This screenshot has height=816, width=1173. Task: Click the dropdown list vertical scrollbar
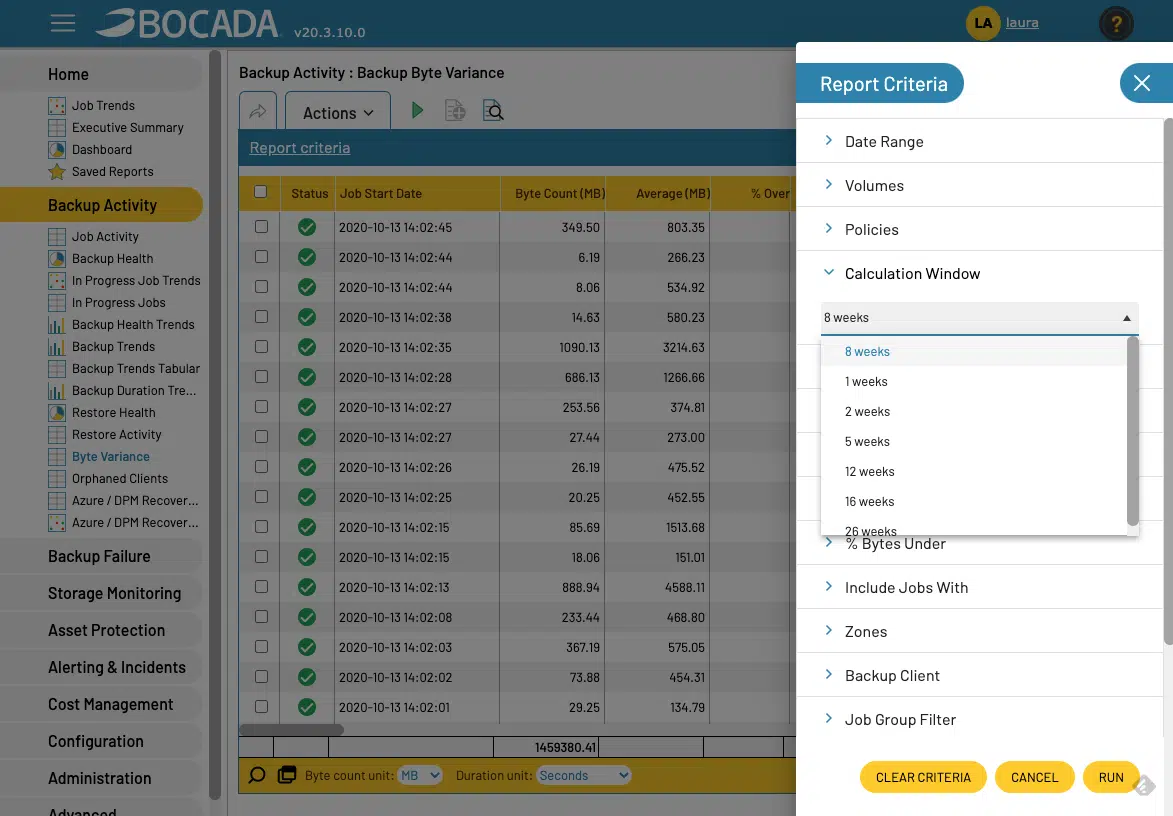tap(1133, 432)
